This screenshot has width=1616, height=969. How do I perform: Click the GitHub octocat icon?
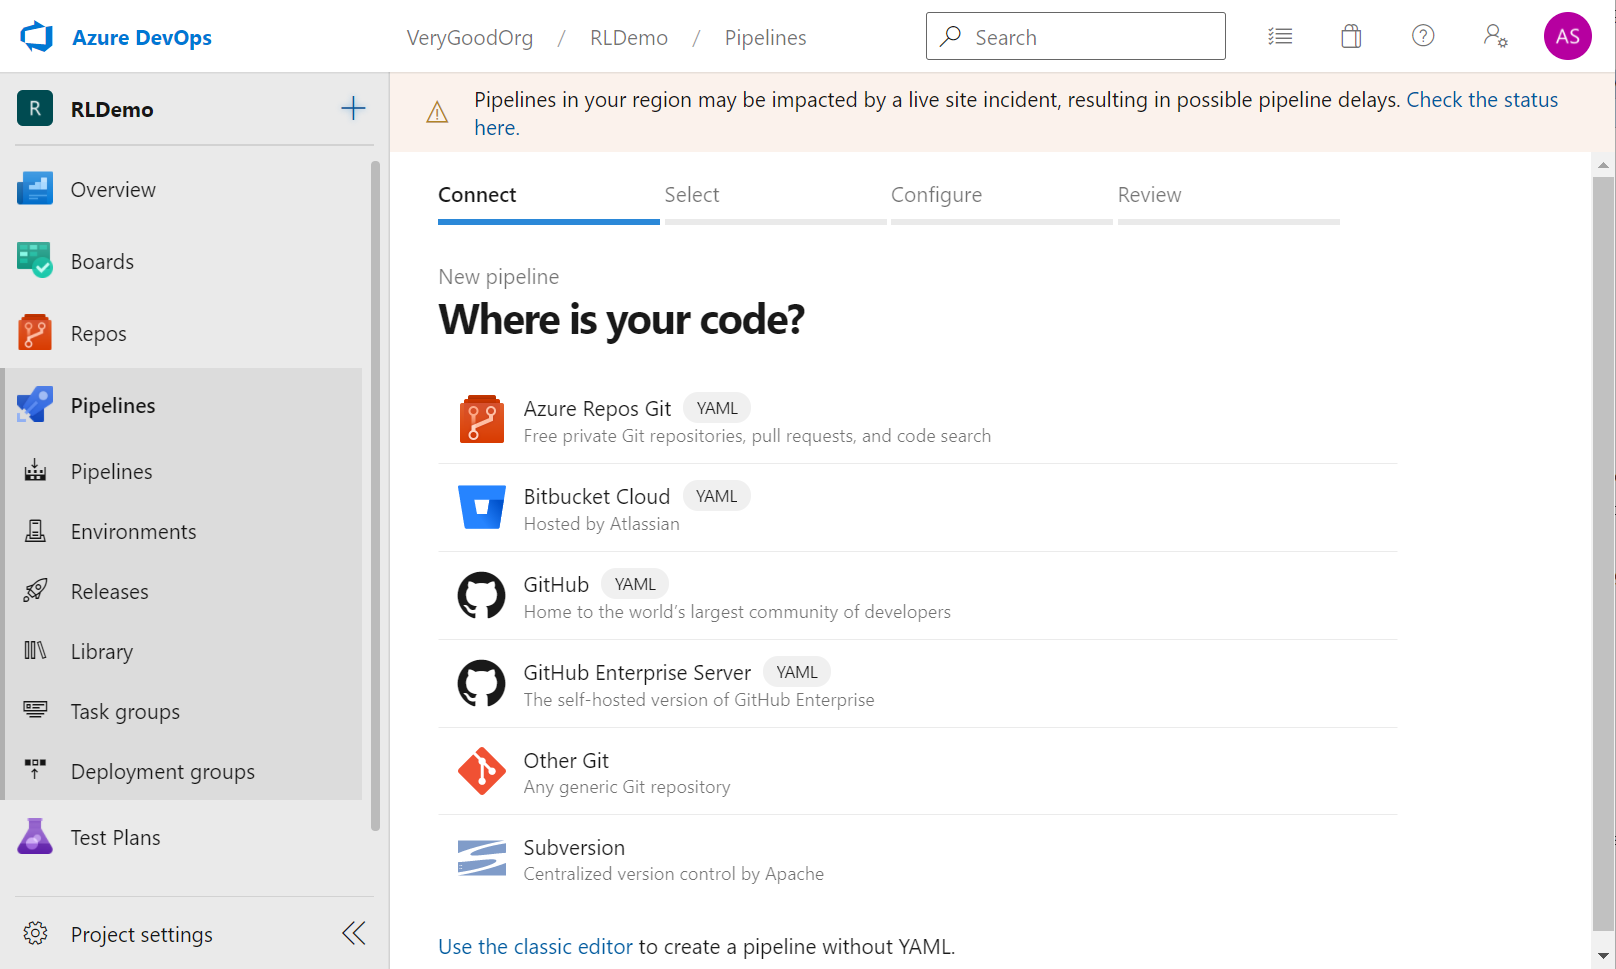(x=481, y=595)
